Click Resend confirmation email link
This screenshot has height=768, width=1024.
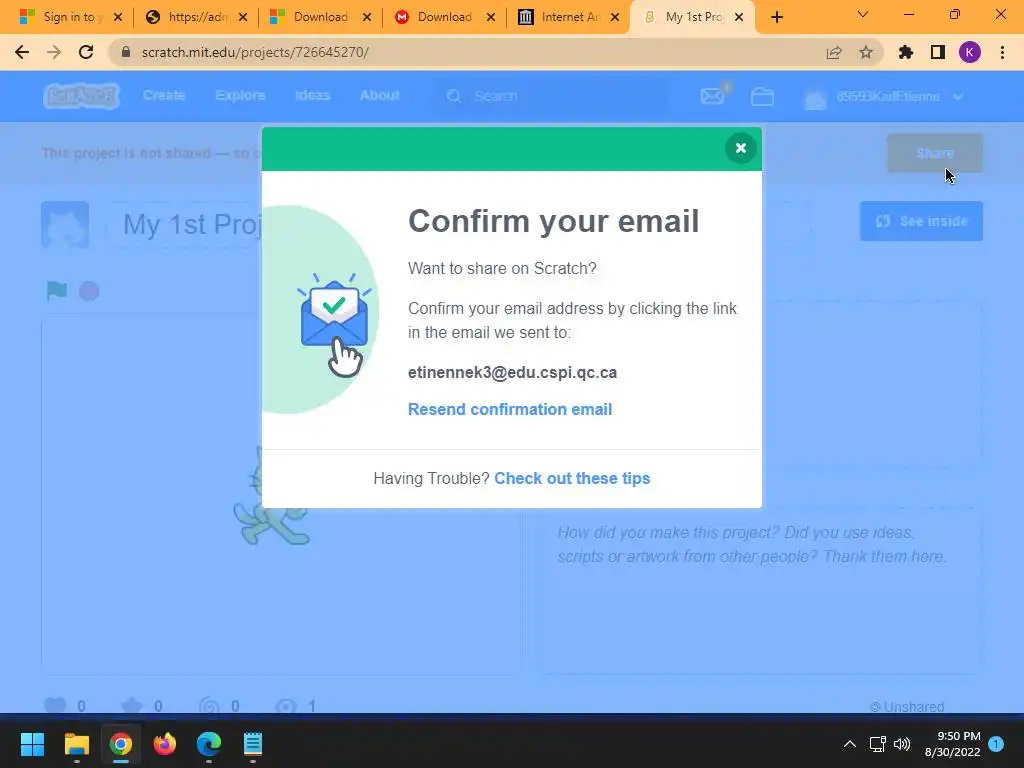pos(510,409)
